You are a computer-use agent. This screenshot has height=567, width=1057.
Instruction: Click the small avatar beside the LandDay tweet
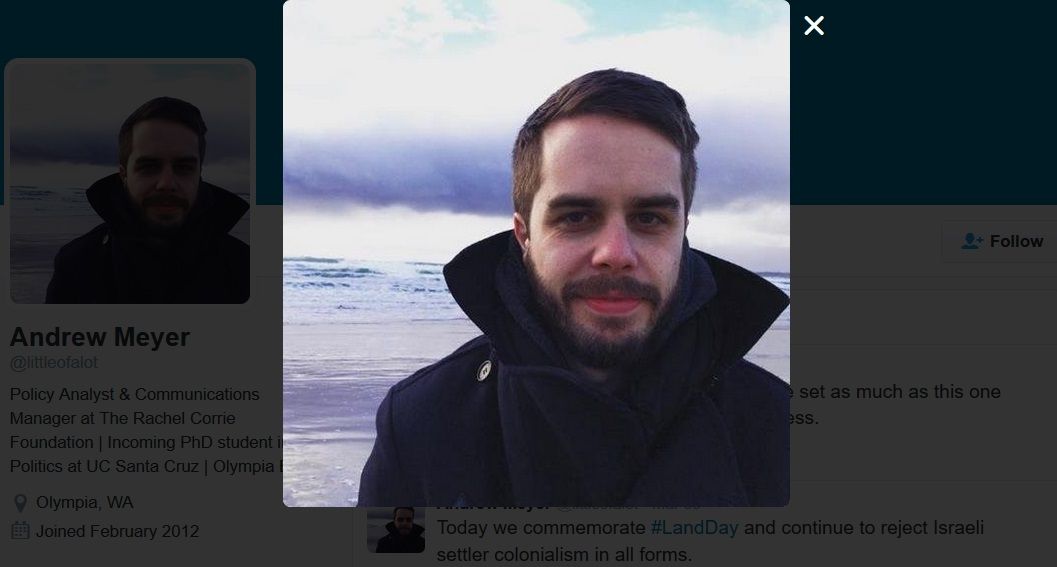point(396,530)
